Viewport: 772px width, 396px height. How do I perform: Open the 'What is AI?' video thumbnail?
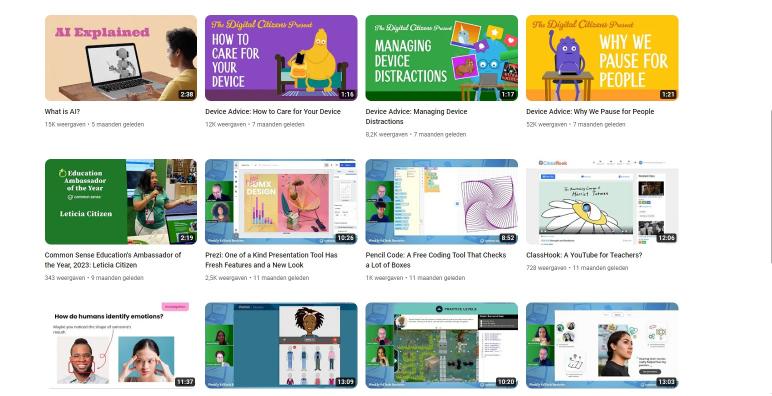[121, 58]
